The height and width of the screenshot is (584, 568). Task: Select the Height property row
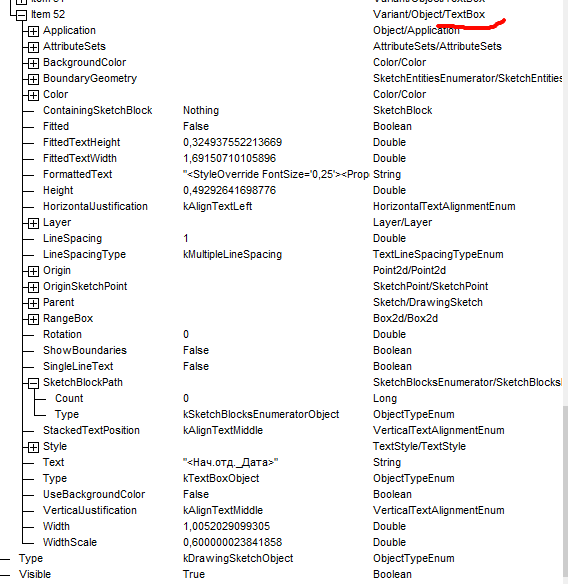[58, 191]
